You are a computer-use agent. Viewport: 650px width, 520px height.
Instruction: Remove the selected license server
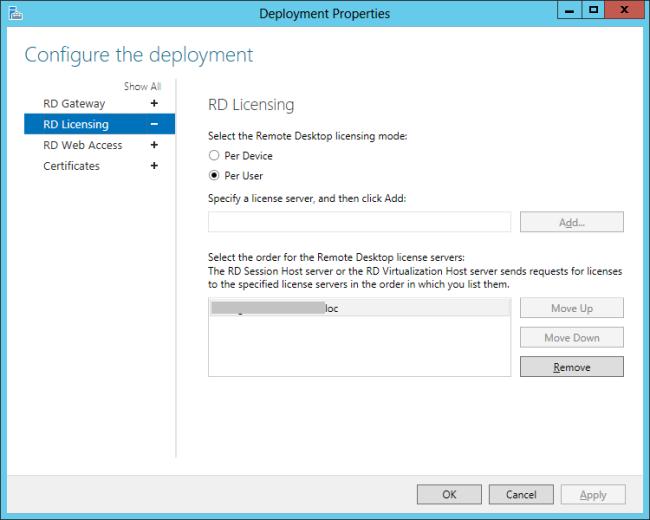[x=571, y=367]
